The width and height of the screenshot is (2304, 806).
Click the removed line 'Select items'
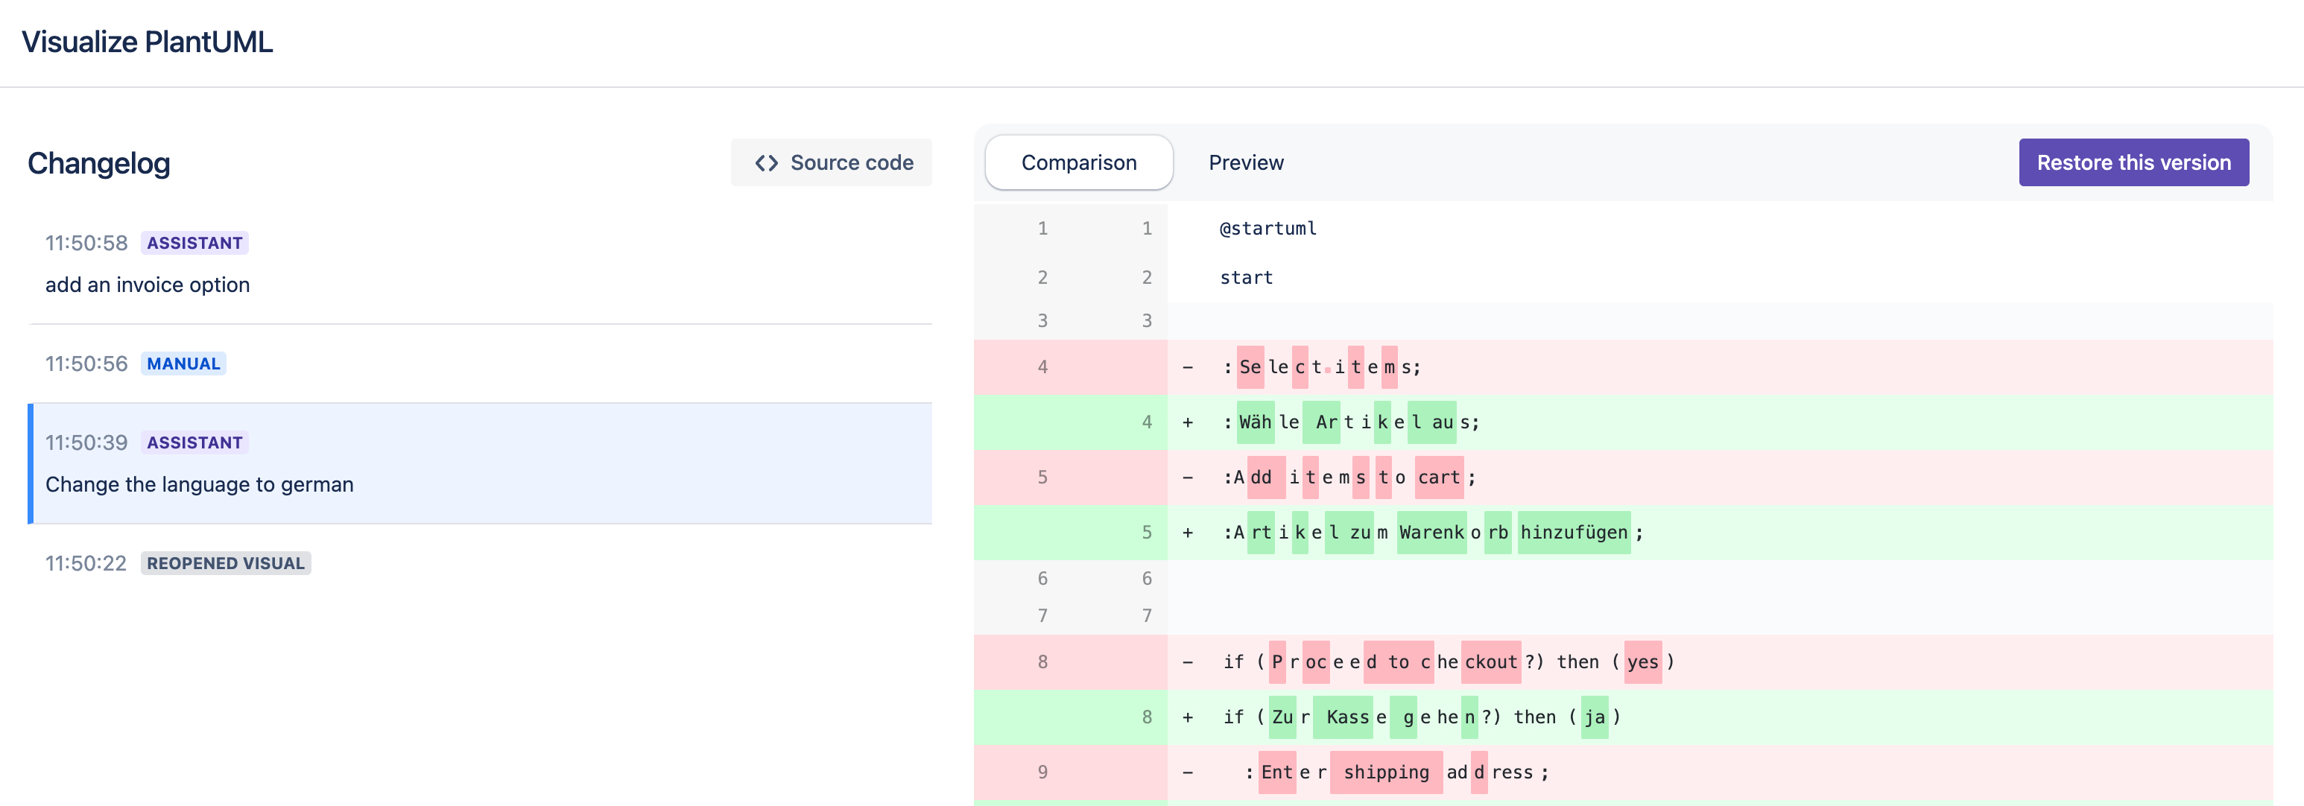click(1321, 367)
